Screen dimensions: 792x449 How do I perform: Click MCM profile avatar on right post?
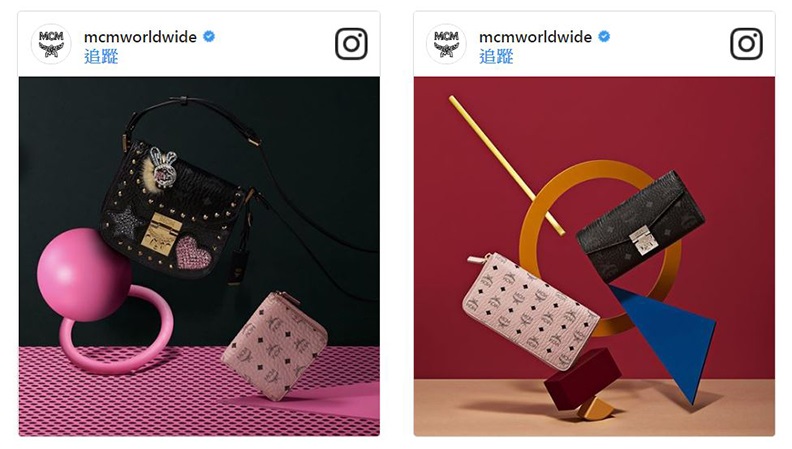tap(446, 44)
